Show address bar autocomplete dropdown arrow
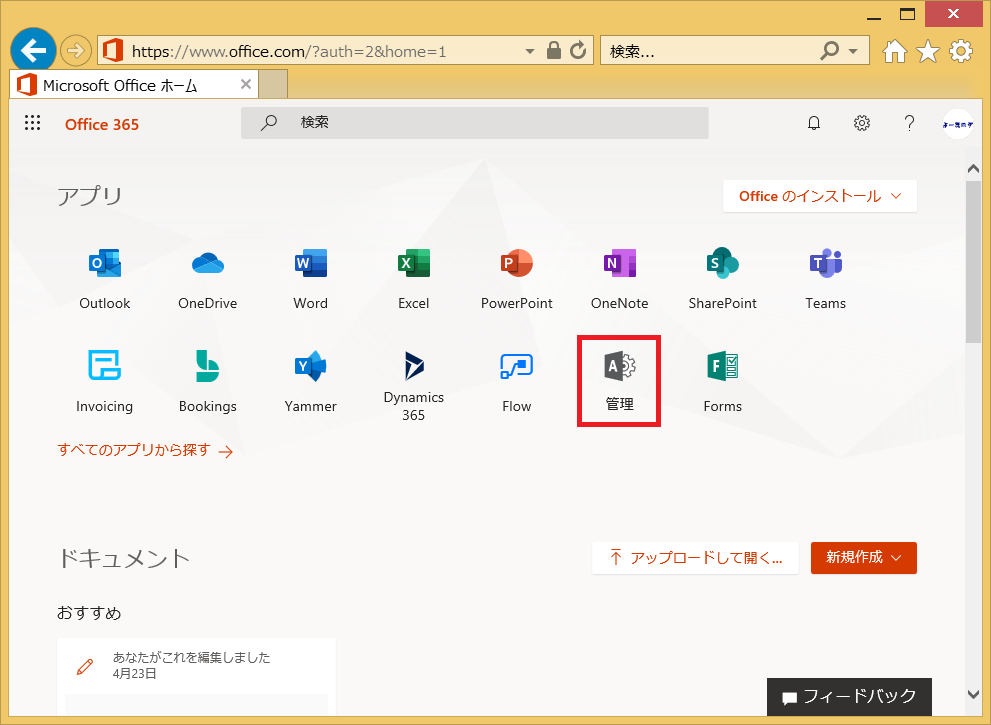991x725 pixels. (x=530, y=51)
